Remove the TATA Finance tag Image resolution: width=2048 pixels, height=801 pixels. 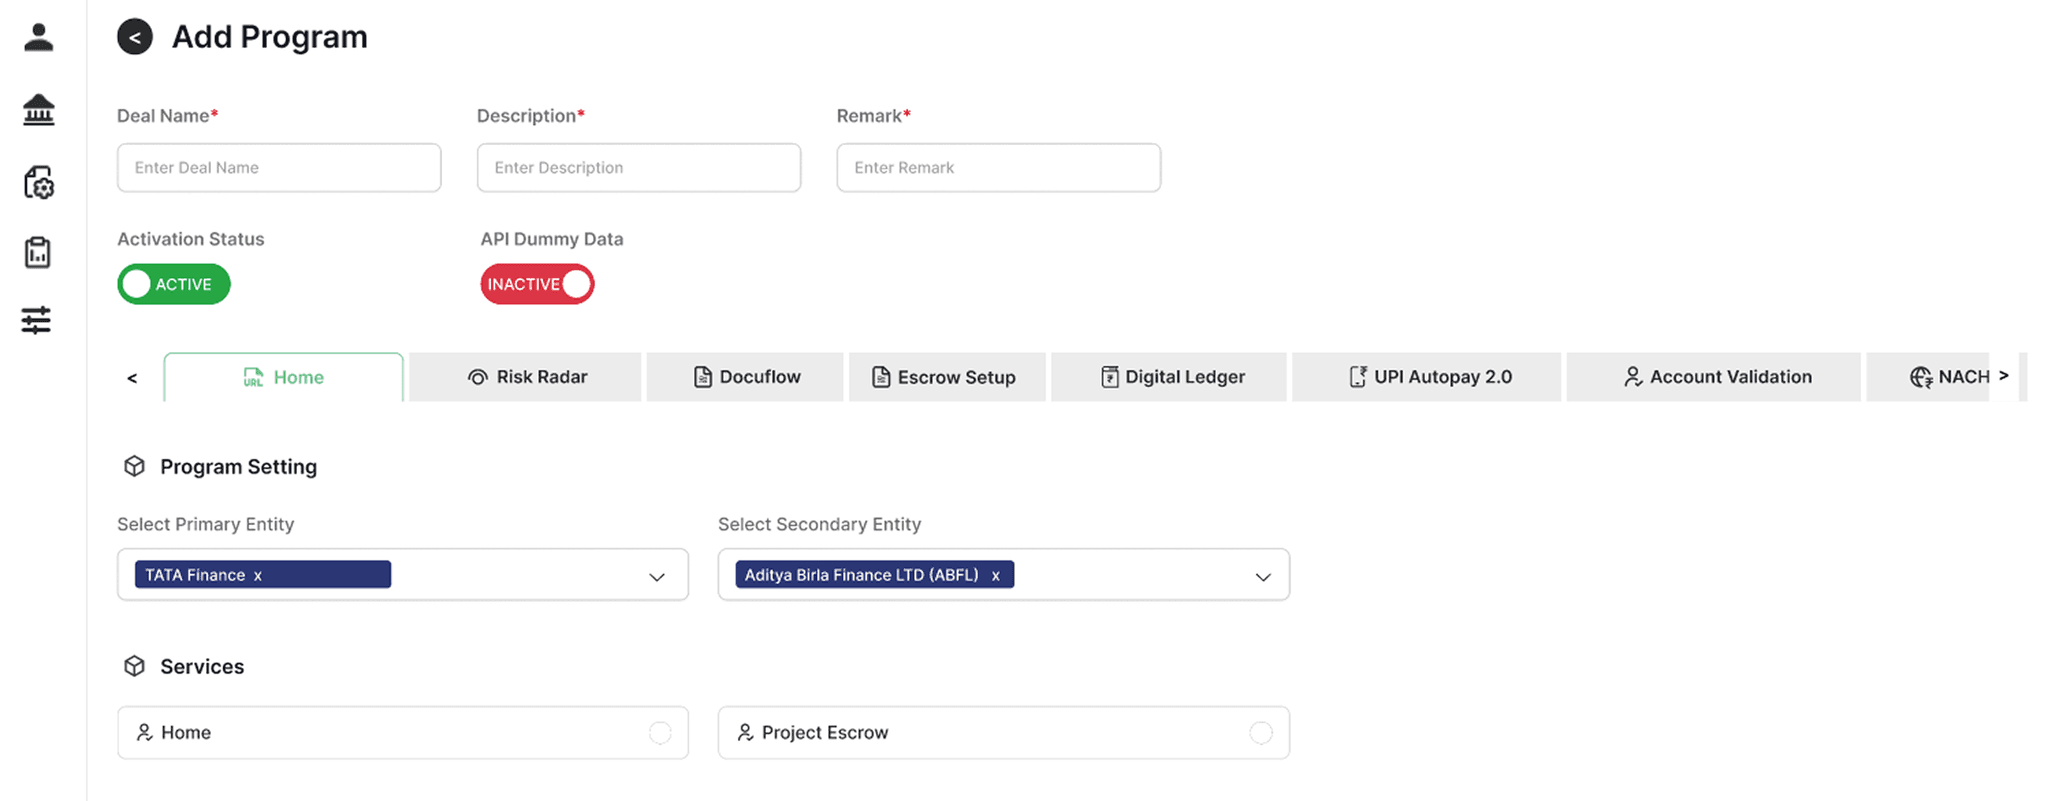258,575
